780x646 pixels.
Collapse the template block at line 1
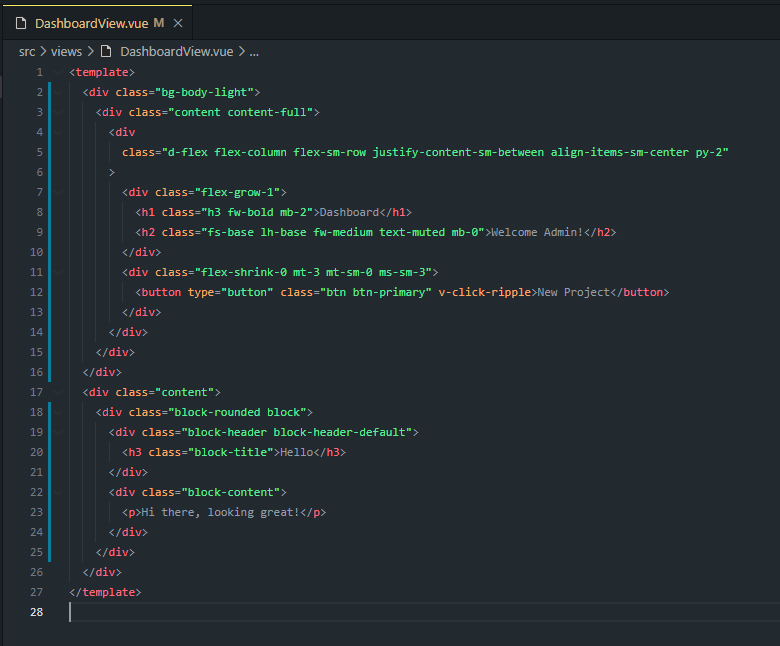[x=59, y=73]
